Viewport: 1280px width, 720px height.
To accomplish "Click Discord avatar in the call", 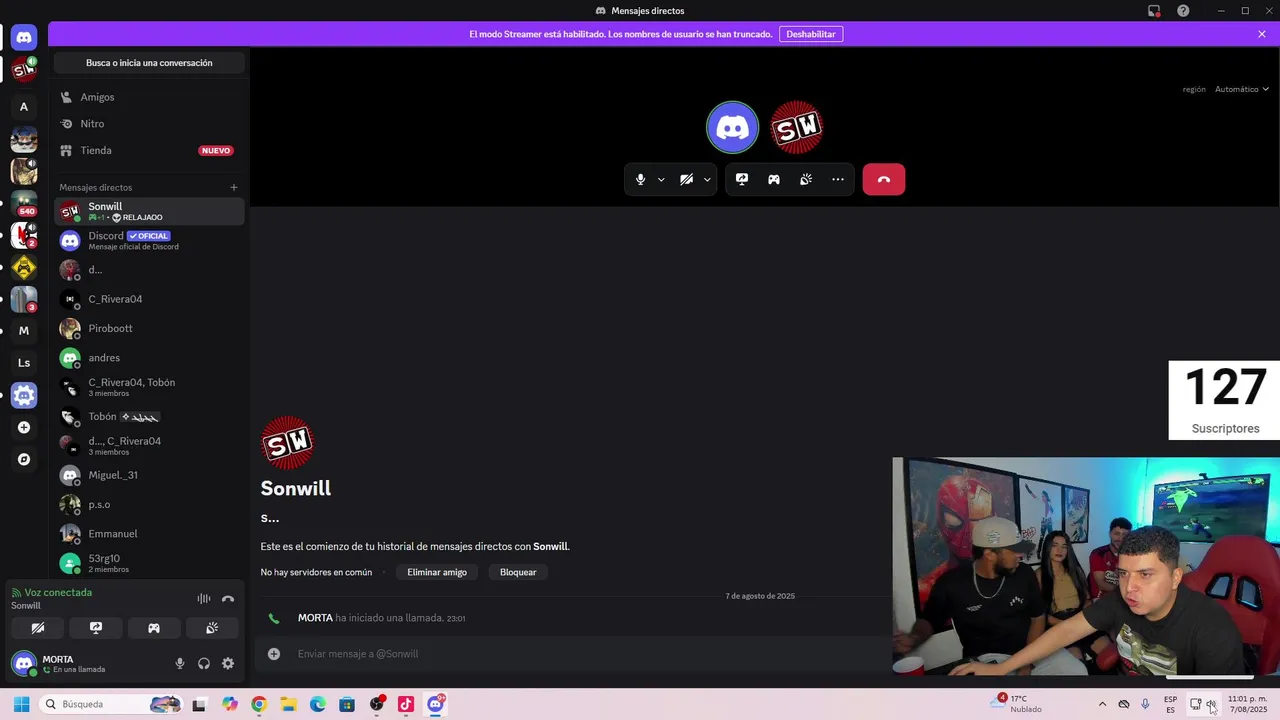I will [x=733, y=127].
